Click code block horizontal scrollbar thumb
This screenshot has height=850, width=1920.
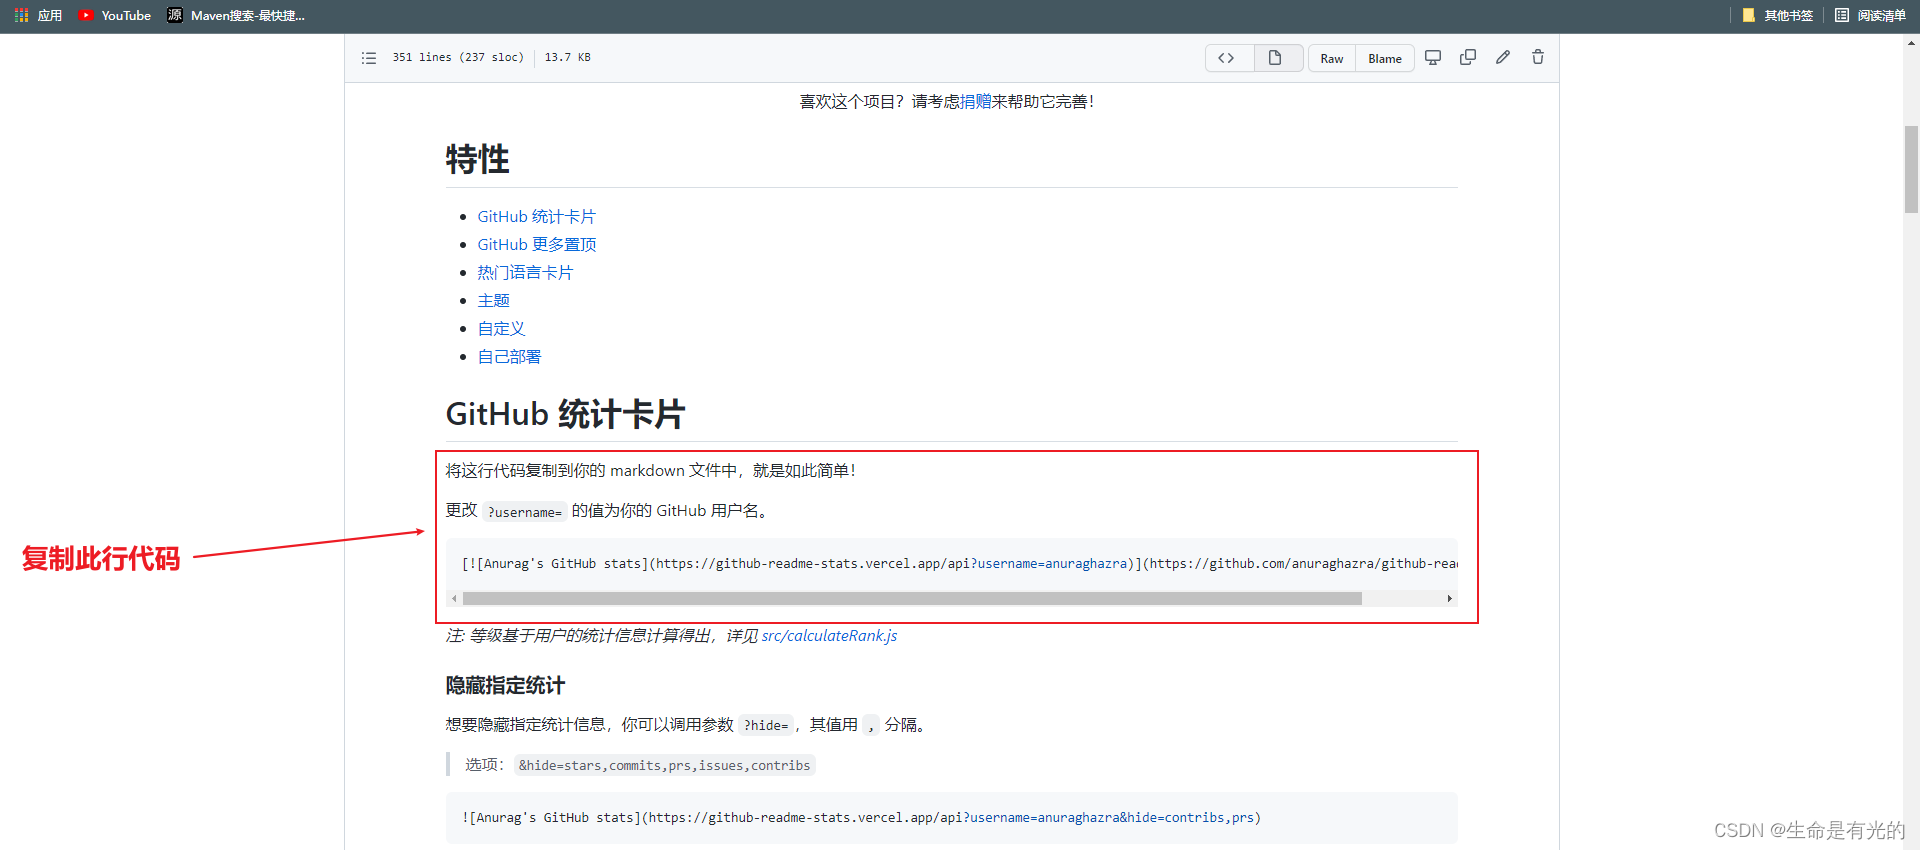912,598
